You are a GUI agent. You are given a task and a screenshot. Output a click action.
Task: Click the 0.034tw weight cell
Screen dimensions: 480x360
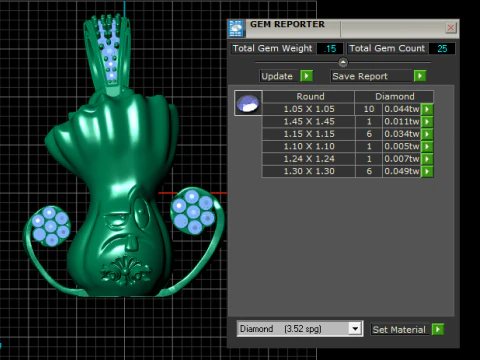(x=402, y=134)
